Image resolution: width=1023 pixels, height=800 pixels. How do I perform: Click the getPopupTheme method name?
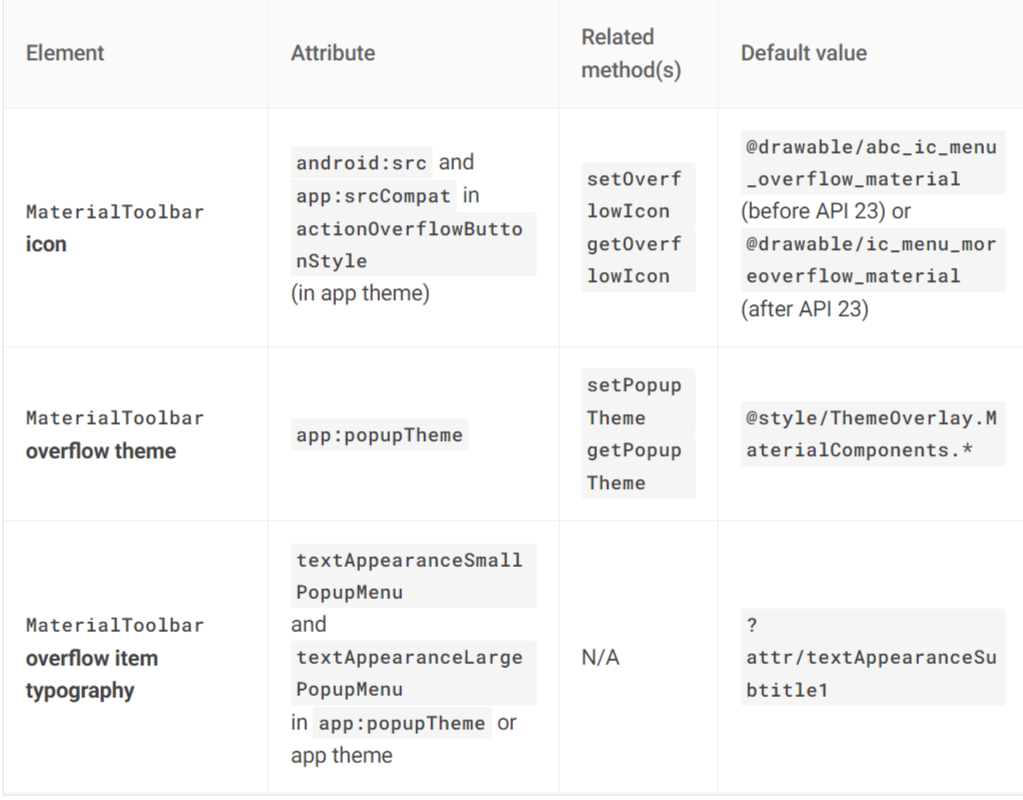point(634,466)
